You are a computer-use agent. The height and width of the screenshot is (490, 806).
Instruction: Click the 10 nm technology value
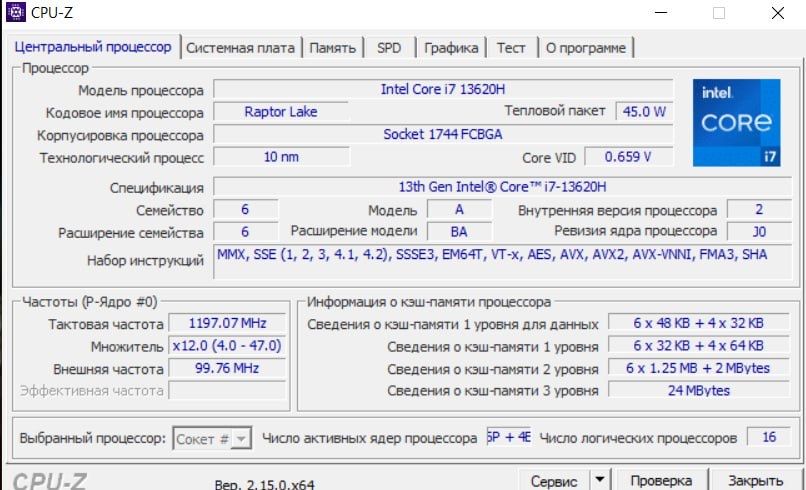[281, 157]
